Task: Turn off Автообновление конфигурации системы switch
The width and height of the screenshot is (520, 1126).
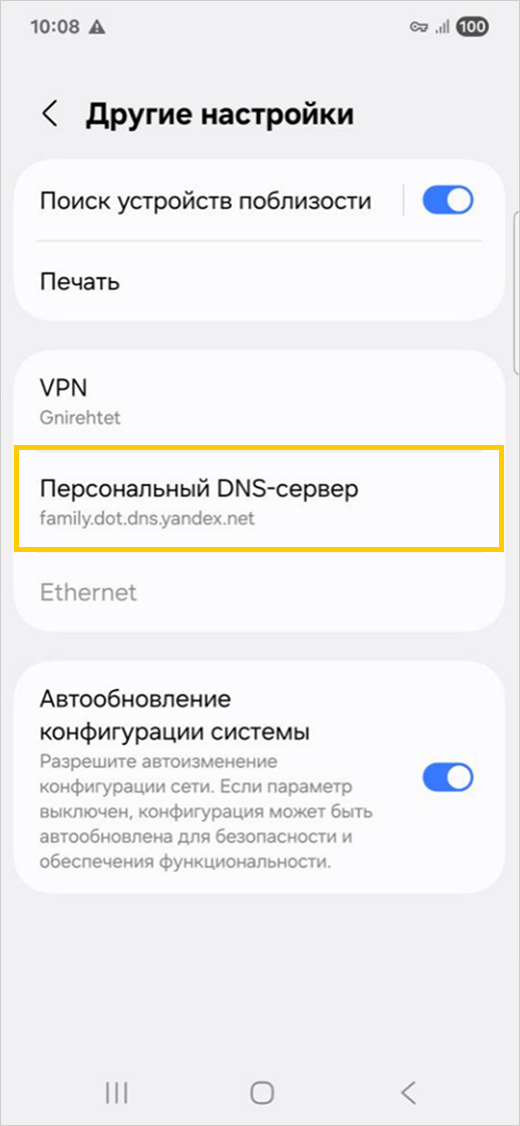Action: tap(447, 778)
